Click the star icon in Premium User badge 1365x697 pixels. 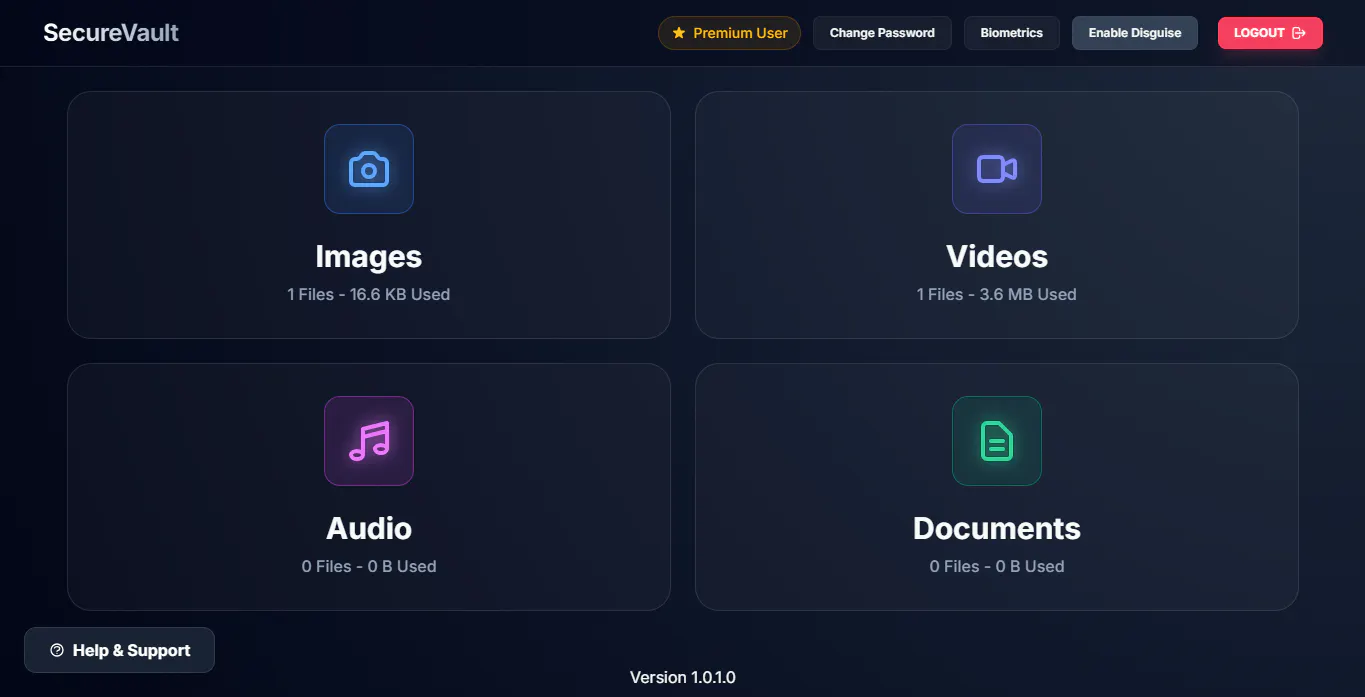tap(679, 33)
